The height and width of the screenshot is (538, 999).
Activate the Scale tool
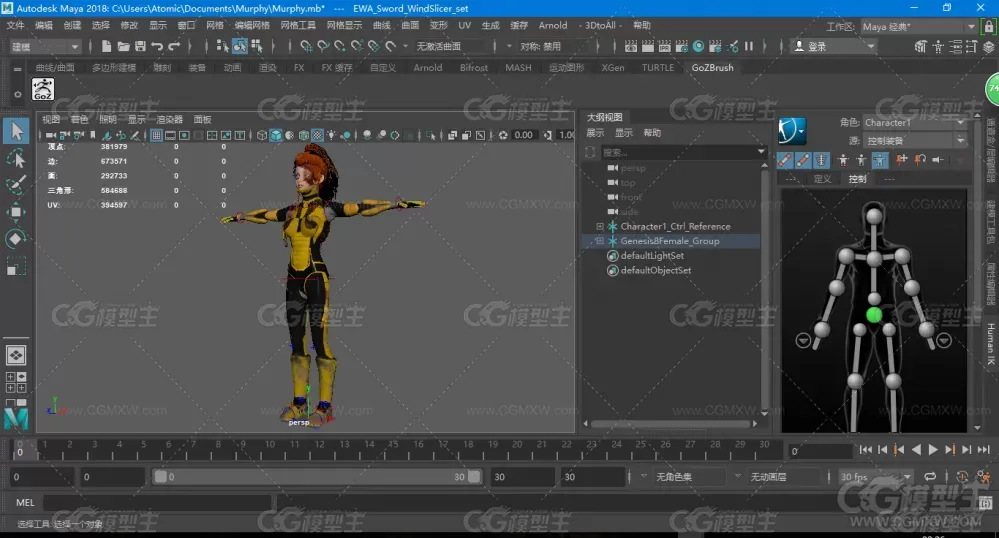pos(16,266)
